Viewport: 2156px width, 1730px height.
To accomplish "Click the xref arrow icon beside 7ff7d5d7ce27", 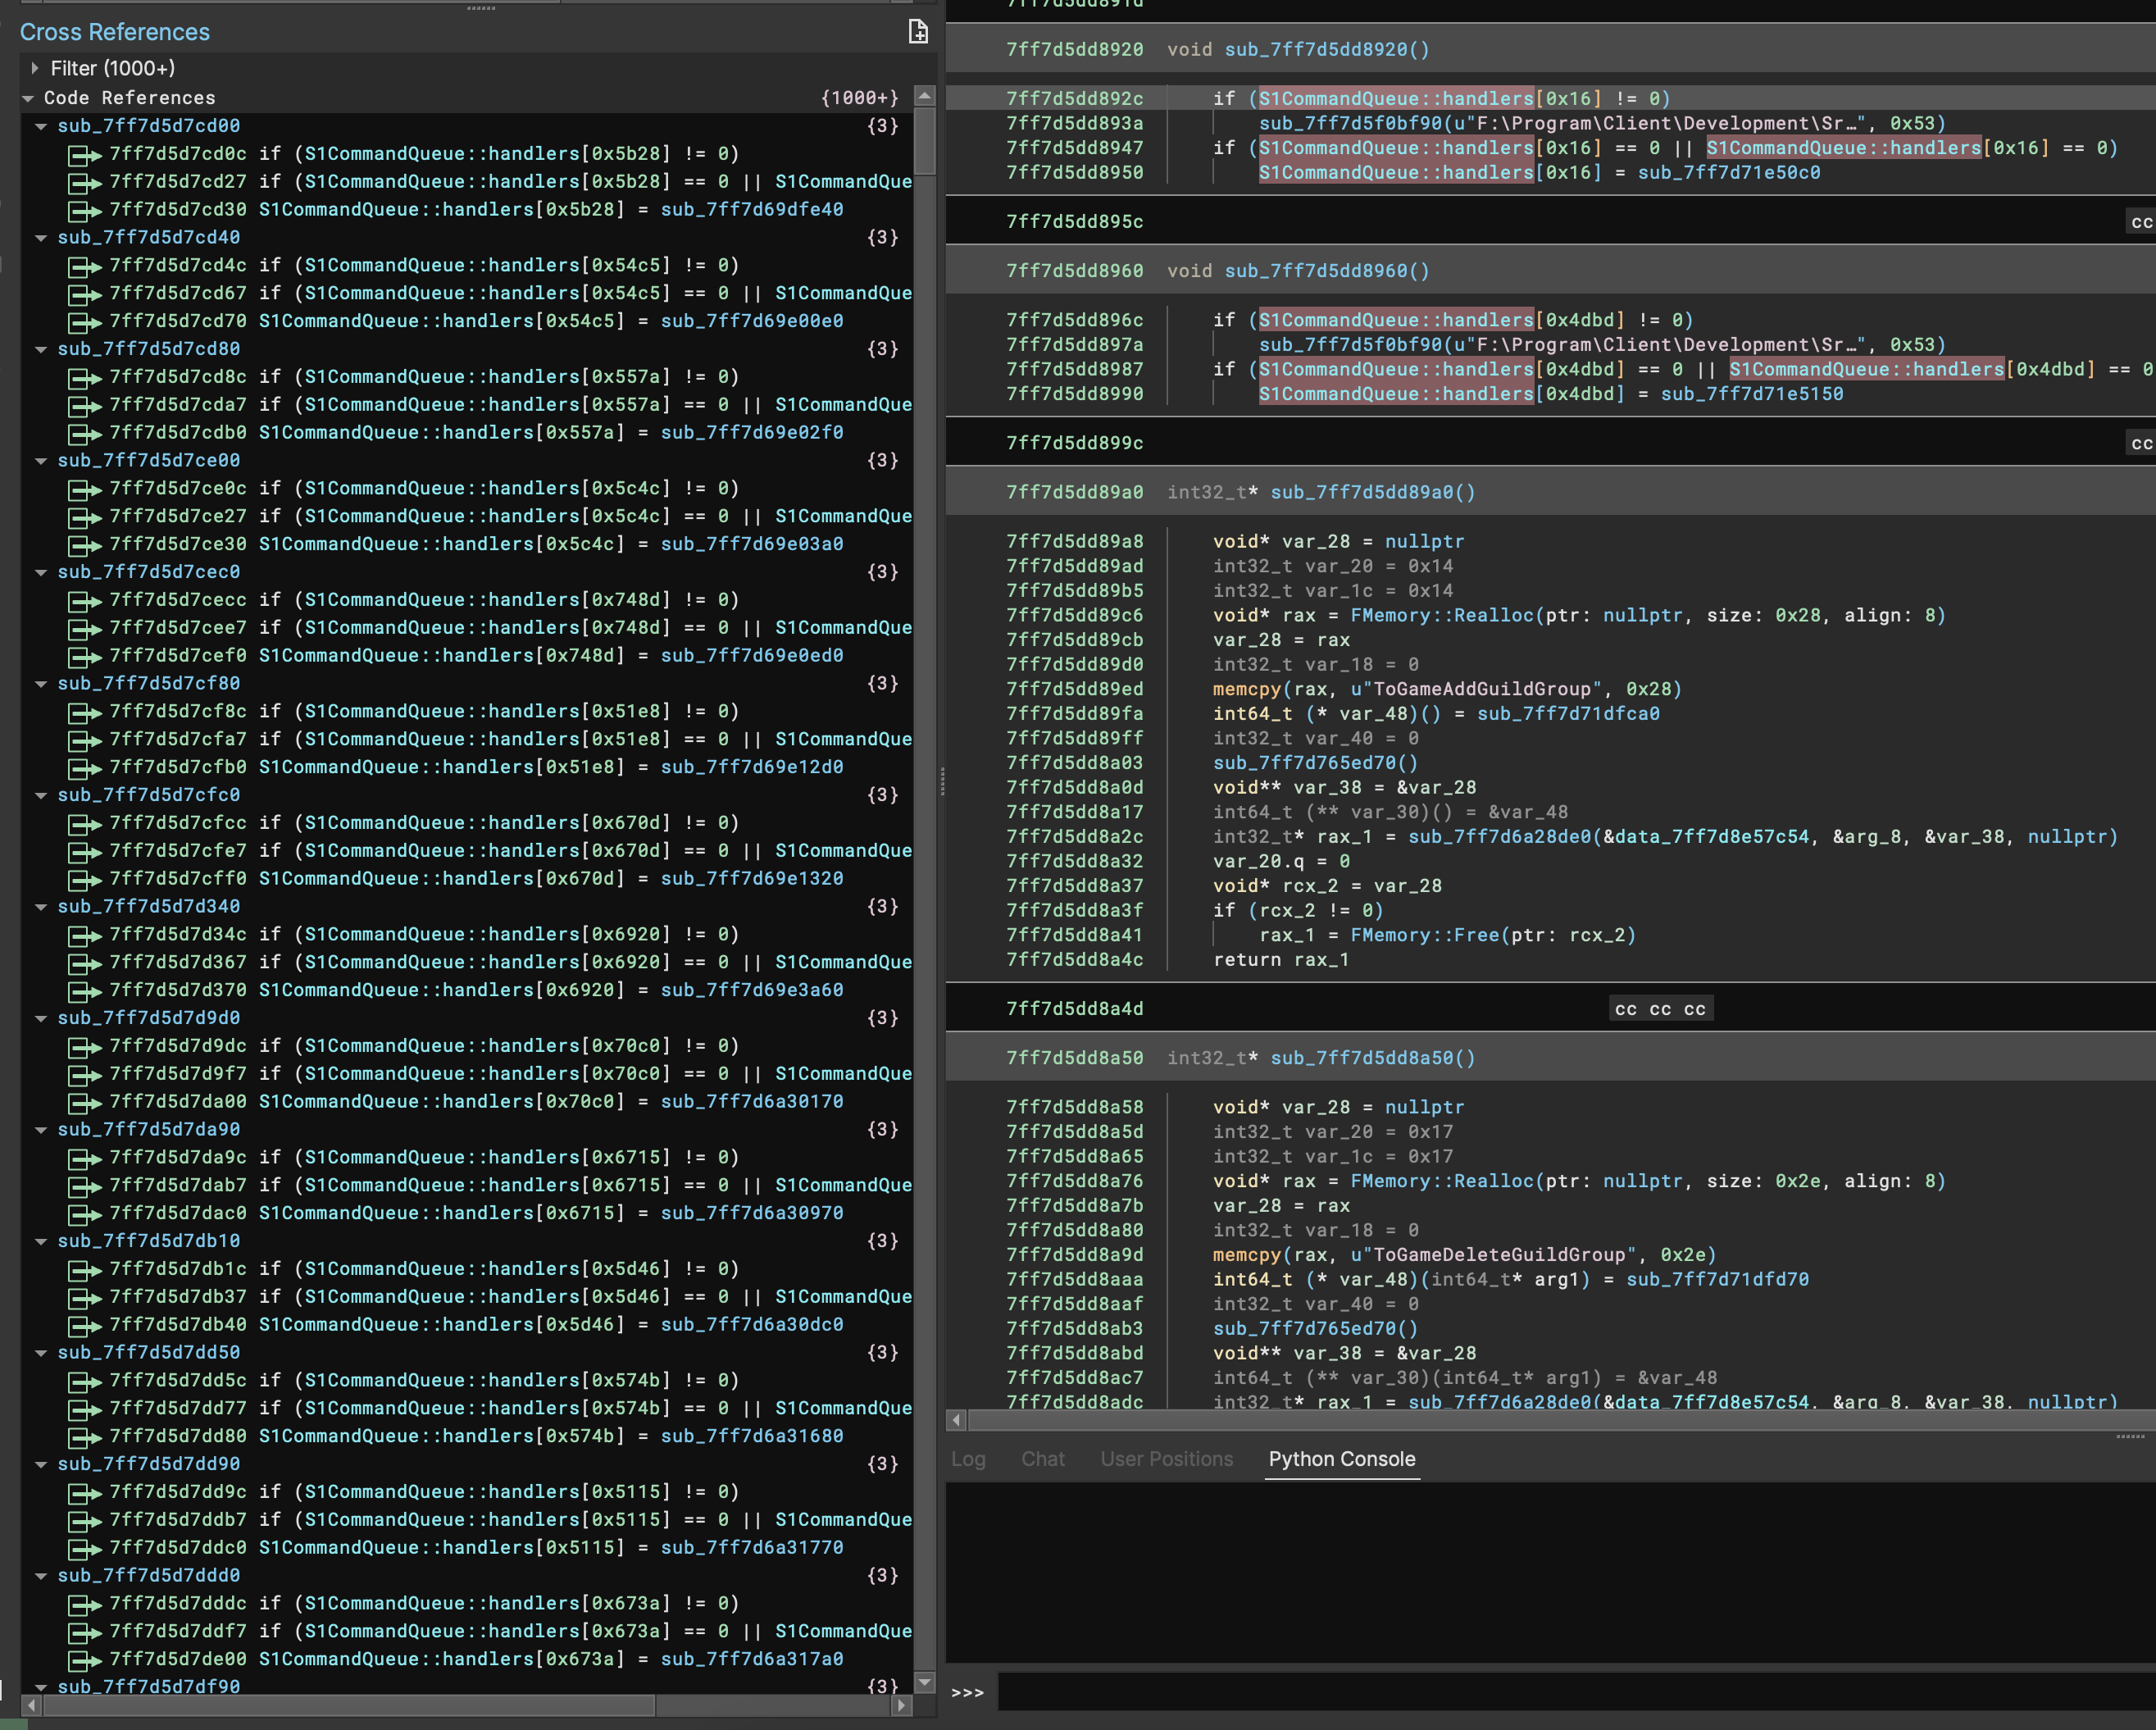I will click(x=84, y=517).
